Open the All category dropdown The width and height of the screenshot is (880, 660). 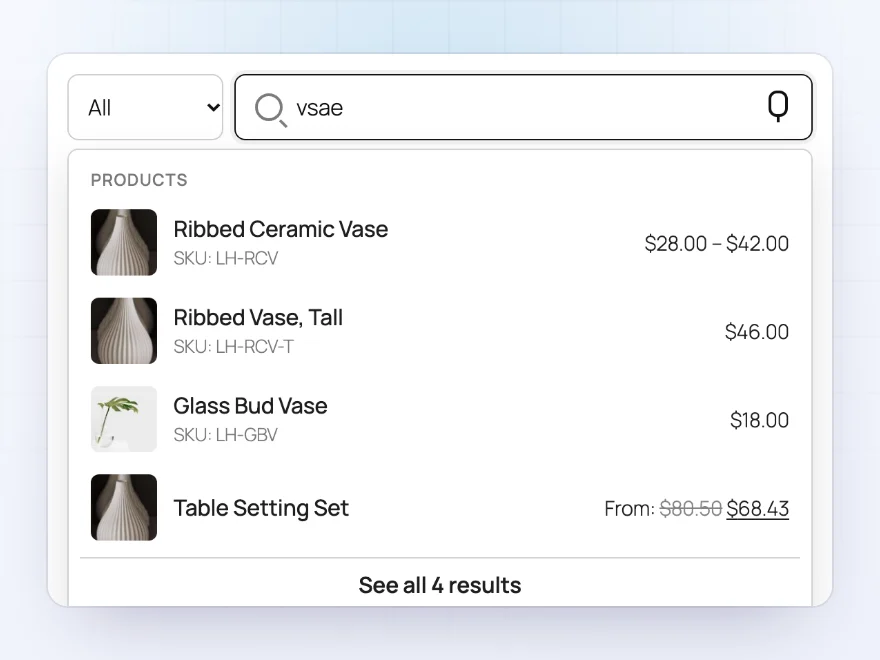[x=145, y=107]
